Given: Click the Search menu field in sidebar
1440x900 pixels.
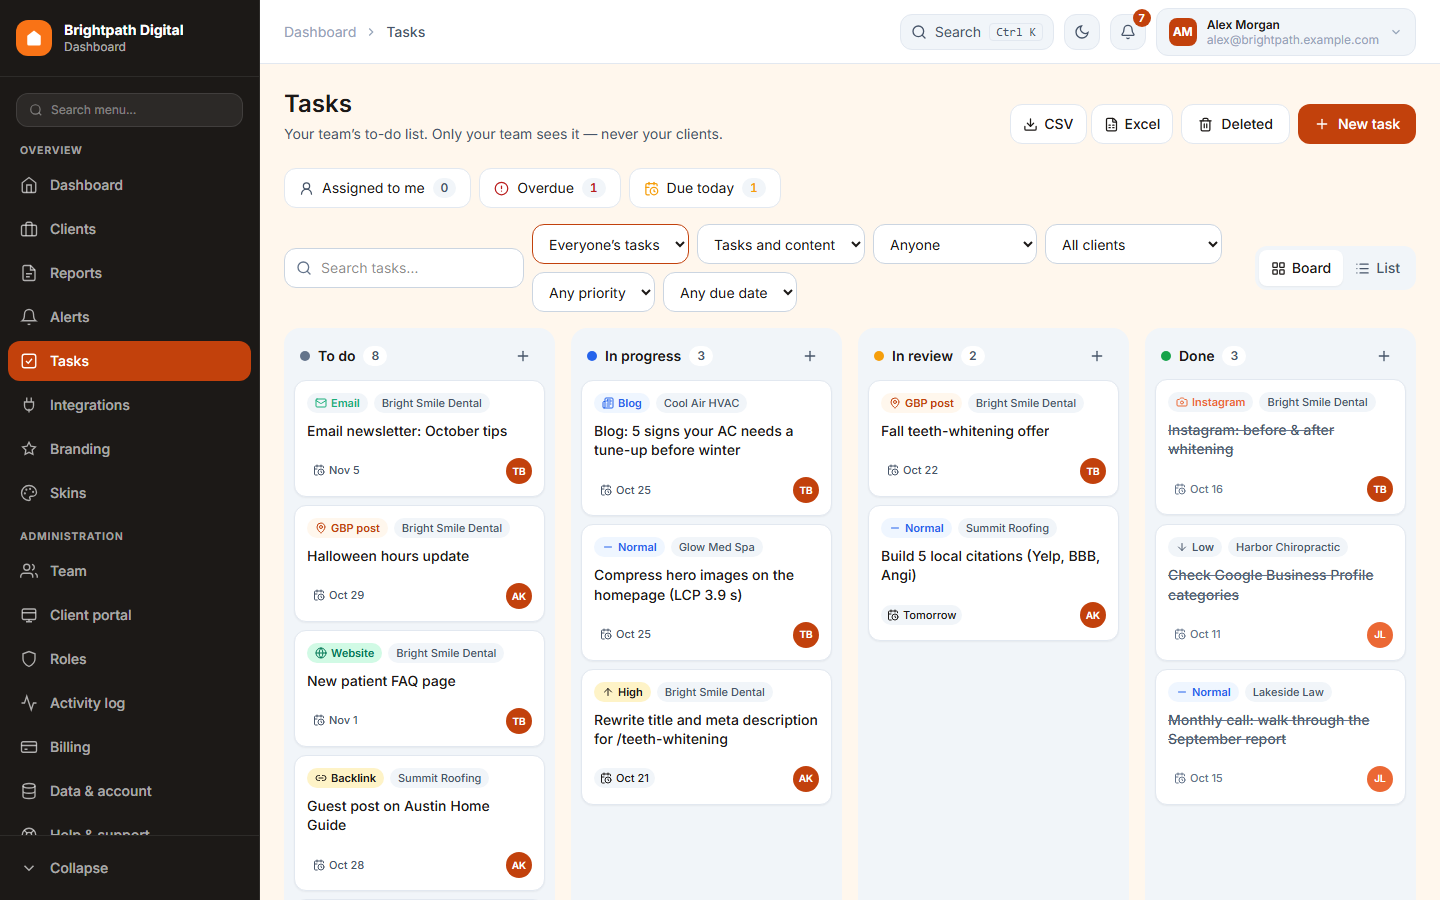Looking at the screenshot, I should coord(129,110).
